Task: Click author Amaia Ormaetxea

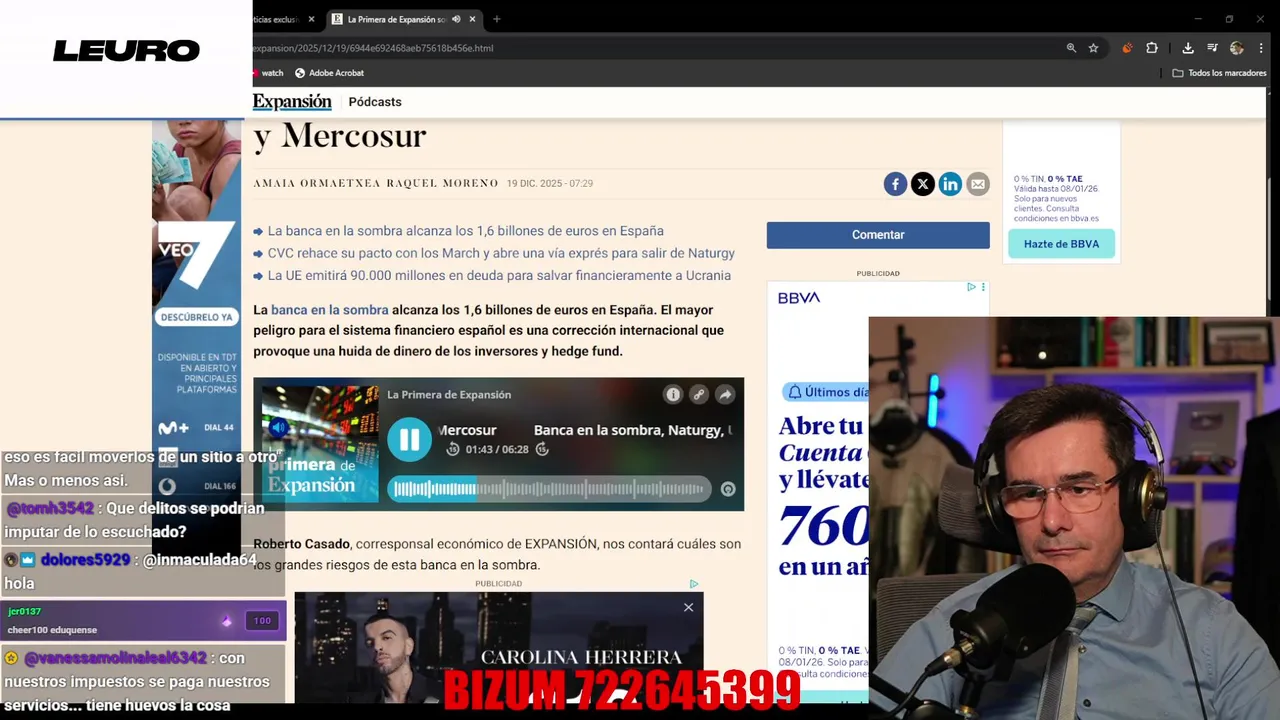Action: tap(317, 184)
